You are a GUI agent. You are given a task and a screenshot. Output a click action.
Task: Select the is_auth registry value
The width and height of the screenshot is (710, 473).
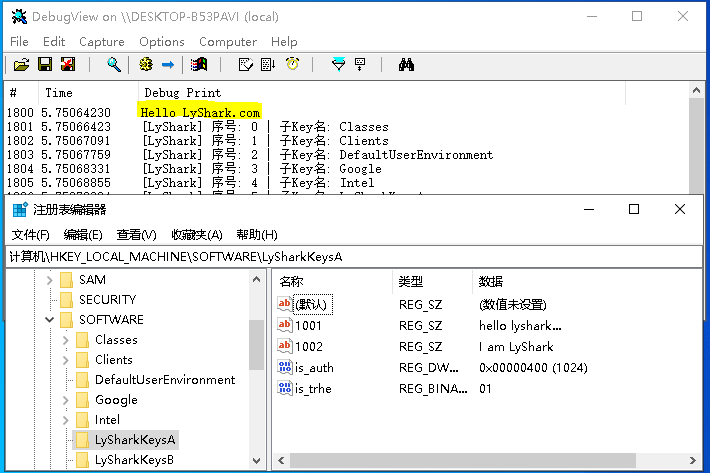pos(314,368)
